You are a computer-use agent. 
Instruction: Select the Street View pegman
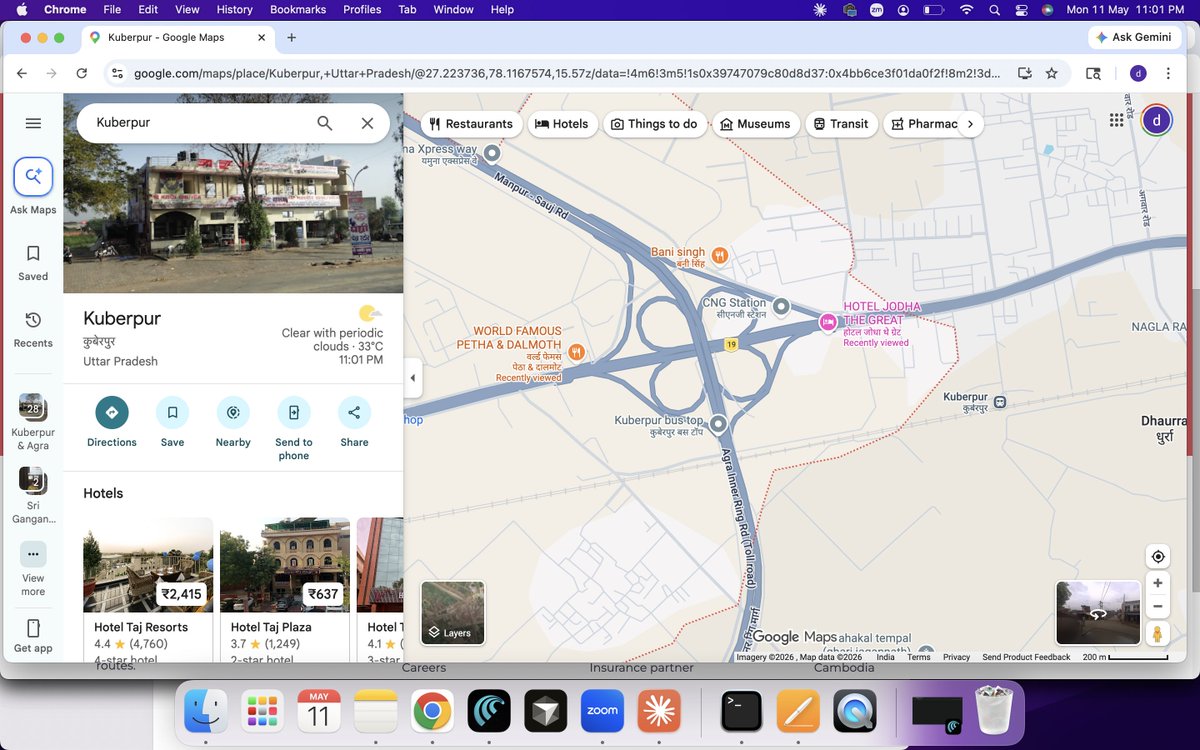(x=1158, y=633)
